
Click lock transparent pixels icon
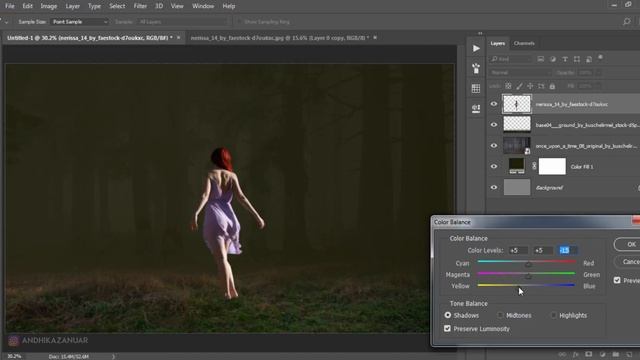(508, 86)
